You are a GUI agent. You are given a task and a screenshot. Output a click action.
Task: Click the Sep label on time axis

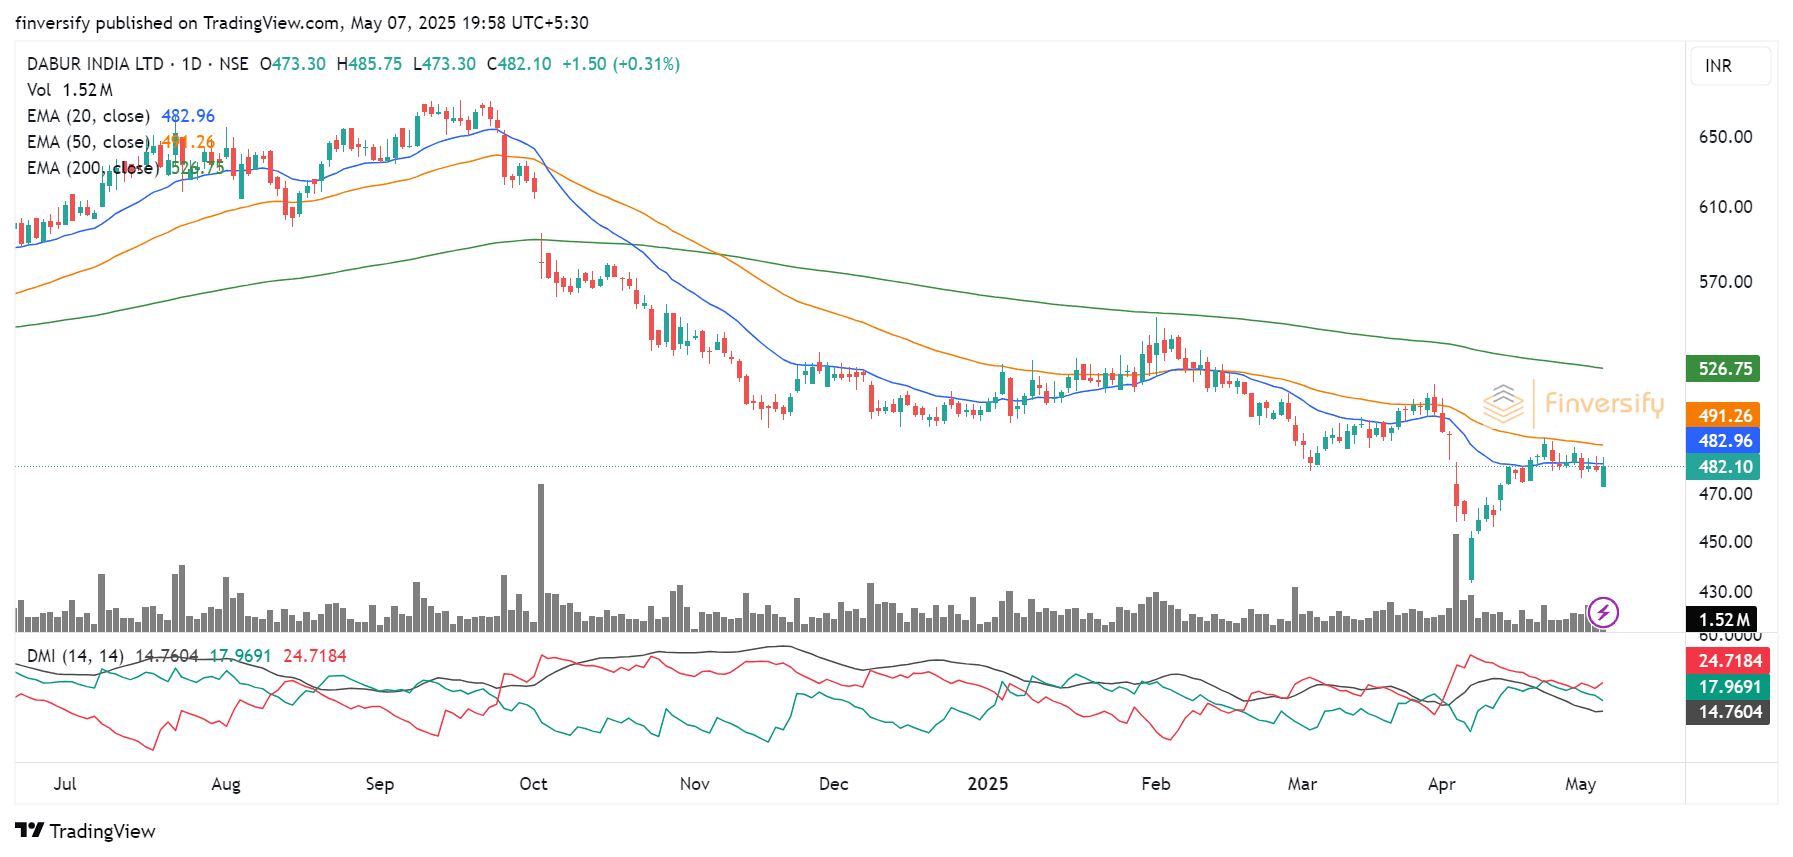[x=380, y=784]
